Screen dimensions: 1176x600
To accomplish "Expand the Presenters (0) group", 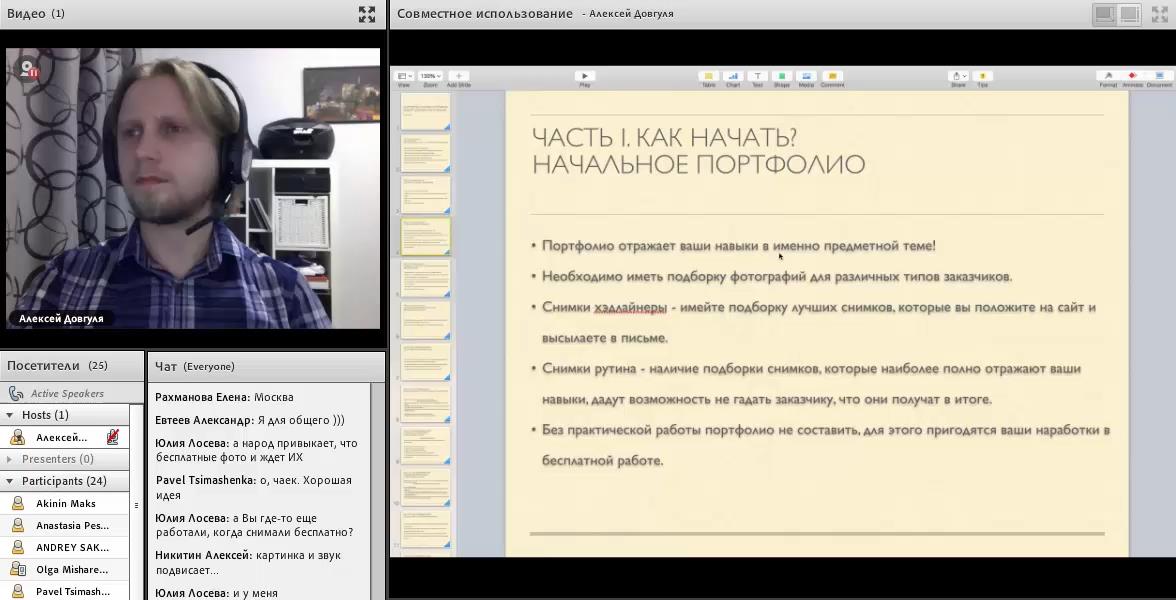I will [x=10, y=459].
